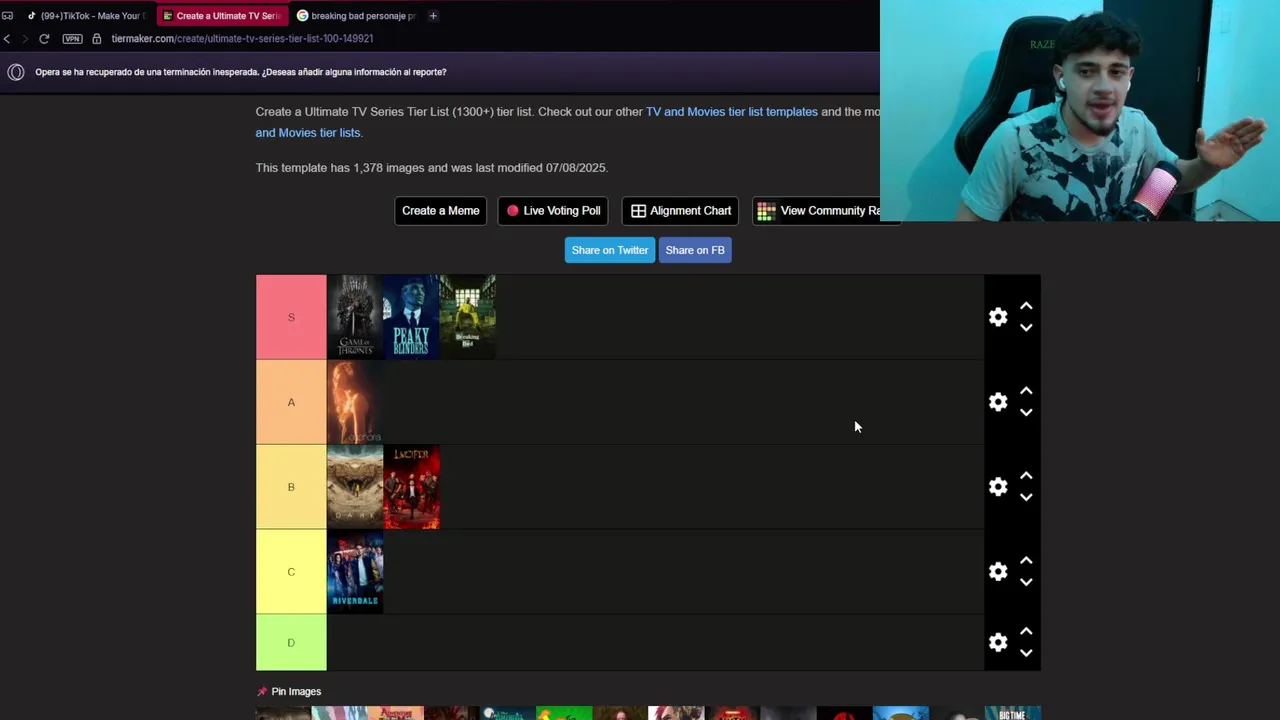Select the yellow B tier label

point(291,487)
